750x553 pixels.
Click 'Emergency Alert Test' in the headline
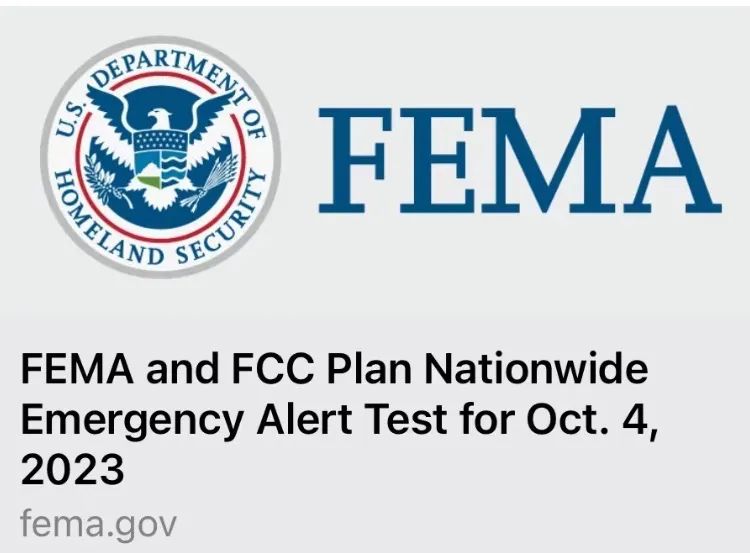tap(234, 420)
